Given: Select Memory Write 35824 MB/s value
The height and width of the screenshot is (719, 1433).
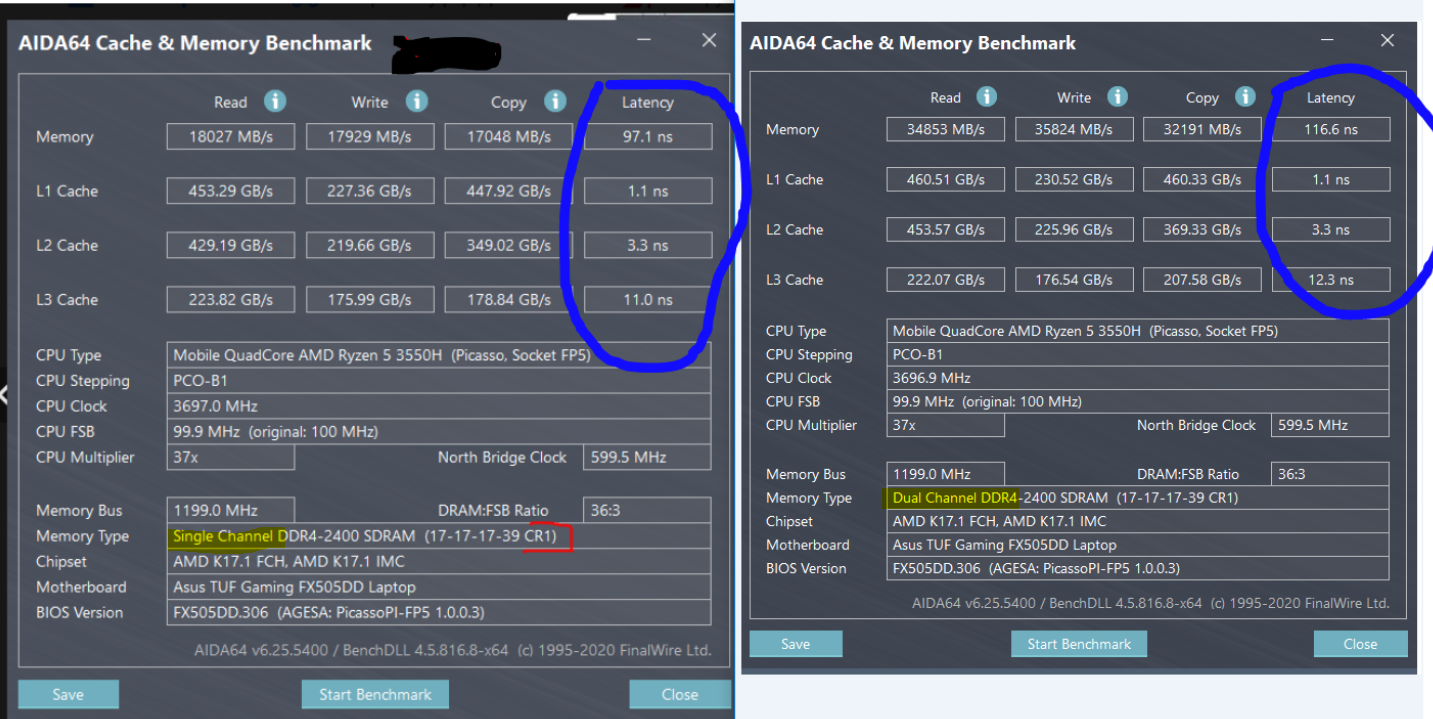Looking at the screenshot, I should (1074, 129).
